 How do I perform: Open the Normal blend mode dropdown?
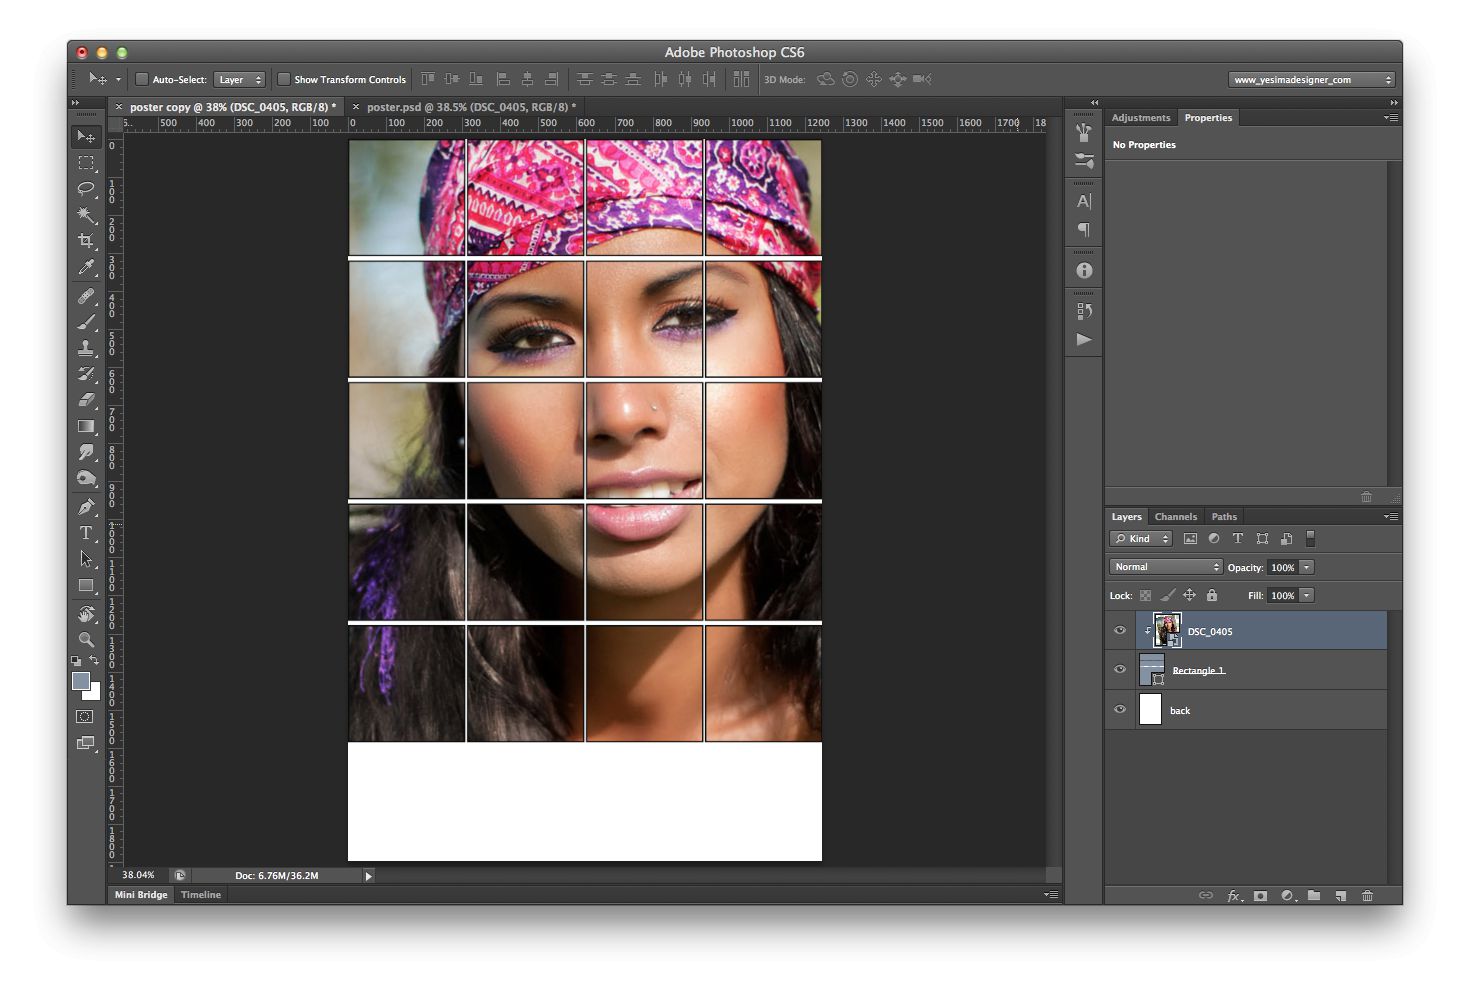click(1165, 567)
